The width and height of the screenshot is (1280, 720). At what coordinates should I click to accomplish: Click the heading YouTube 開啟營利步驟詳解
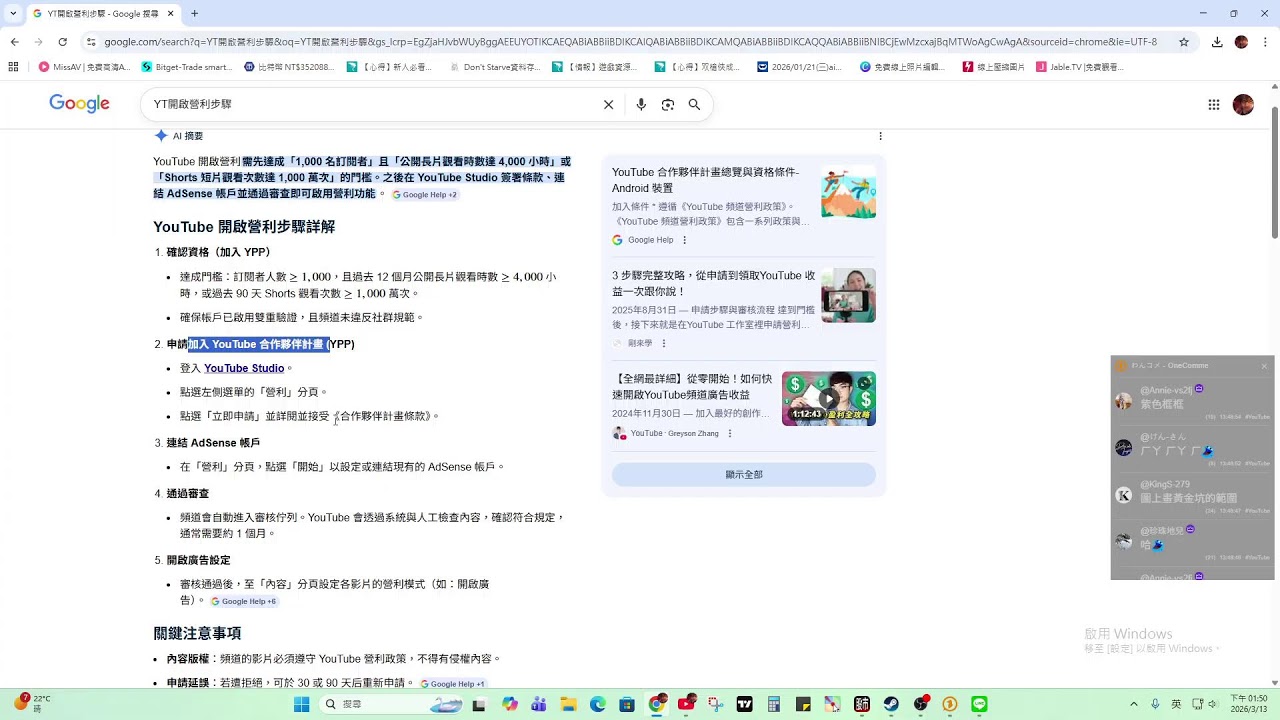(244, 227)
